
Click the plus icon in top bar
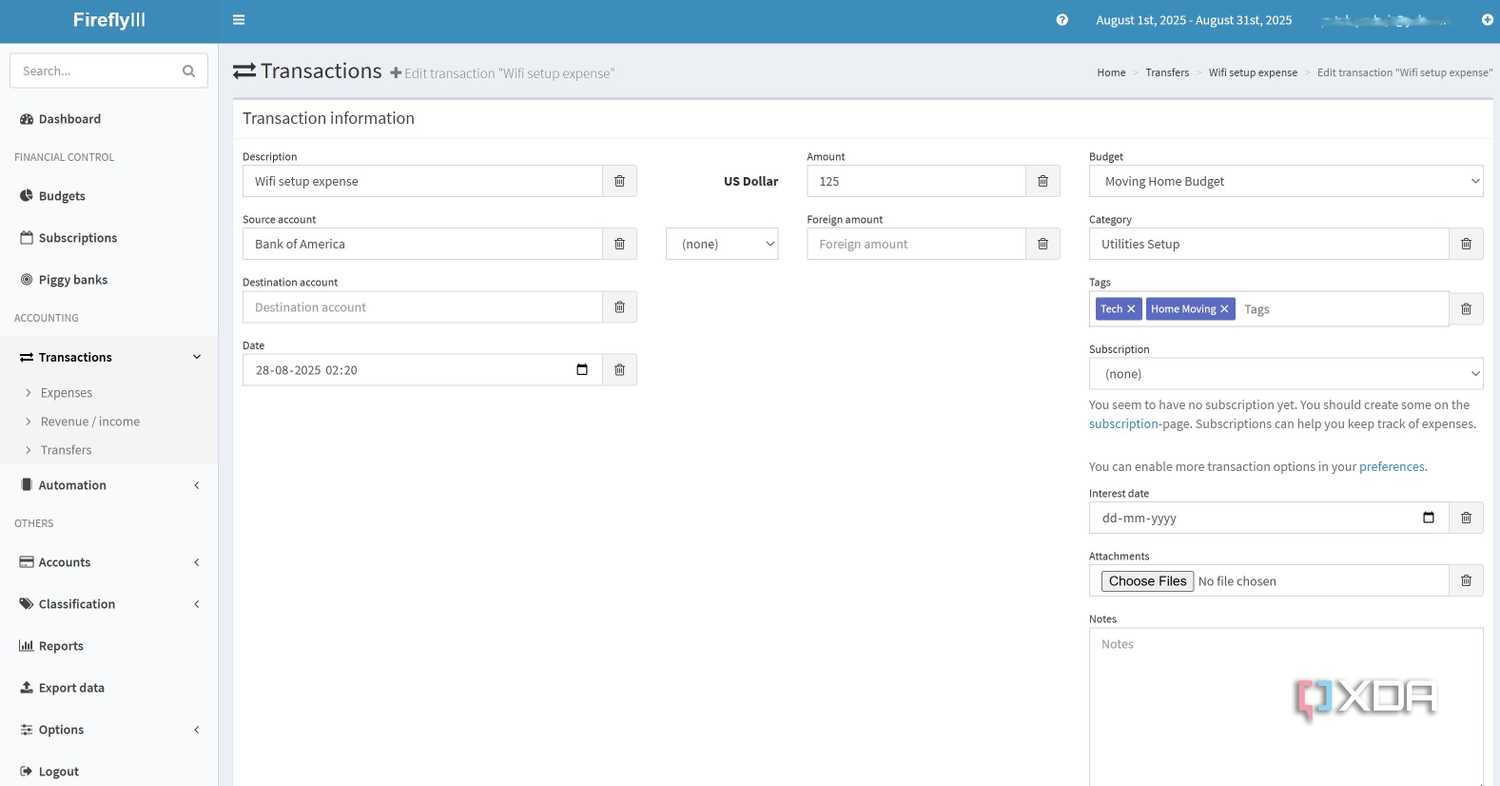[1487, 20]
